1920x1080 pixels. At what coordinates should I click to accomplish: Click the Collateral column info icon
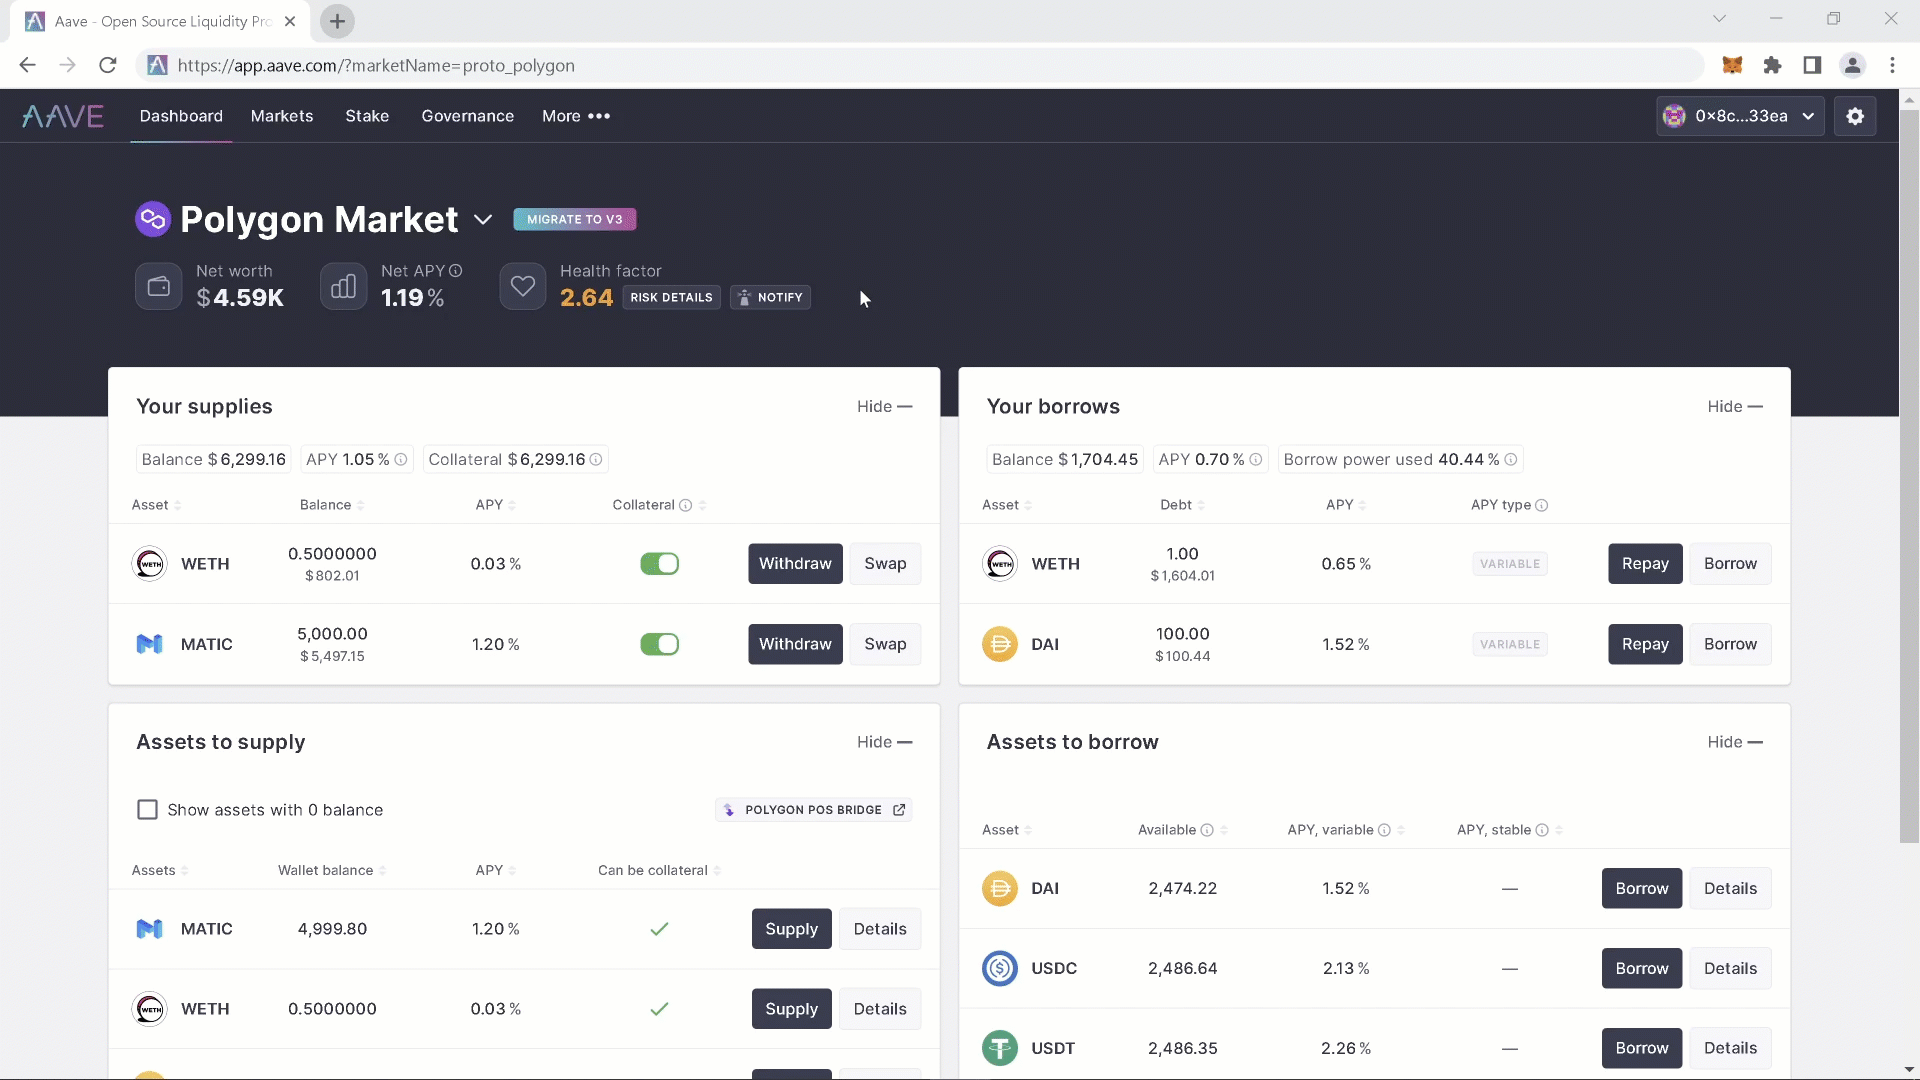tap(686, 505)
